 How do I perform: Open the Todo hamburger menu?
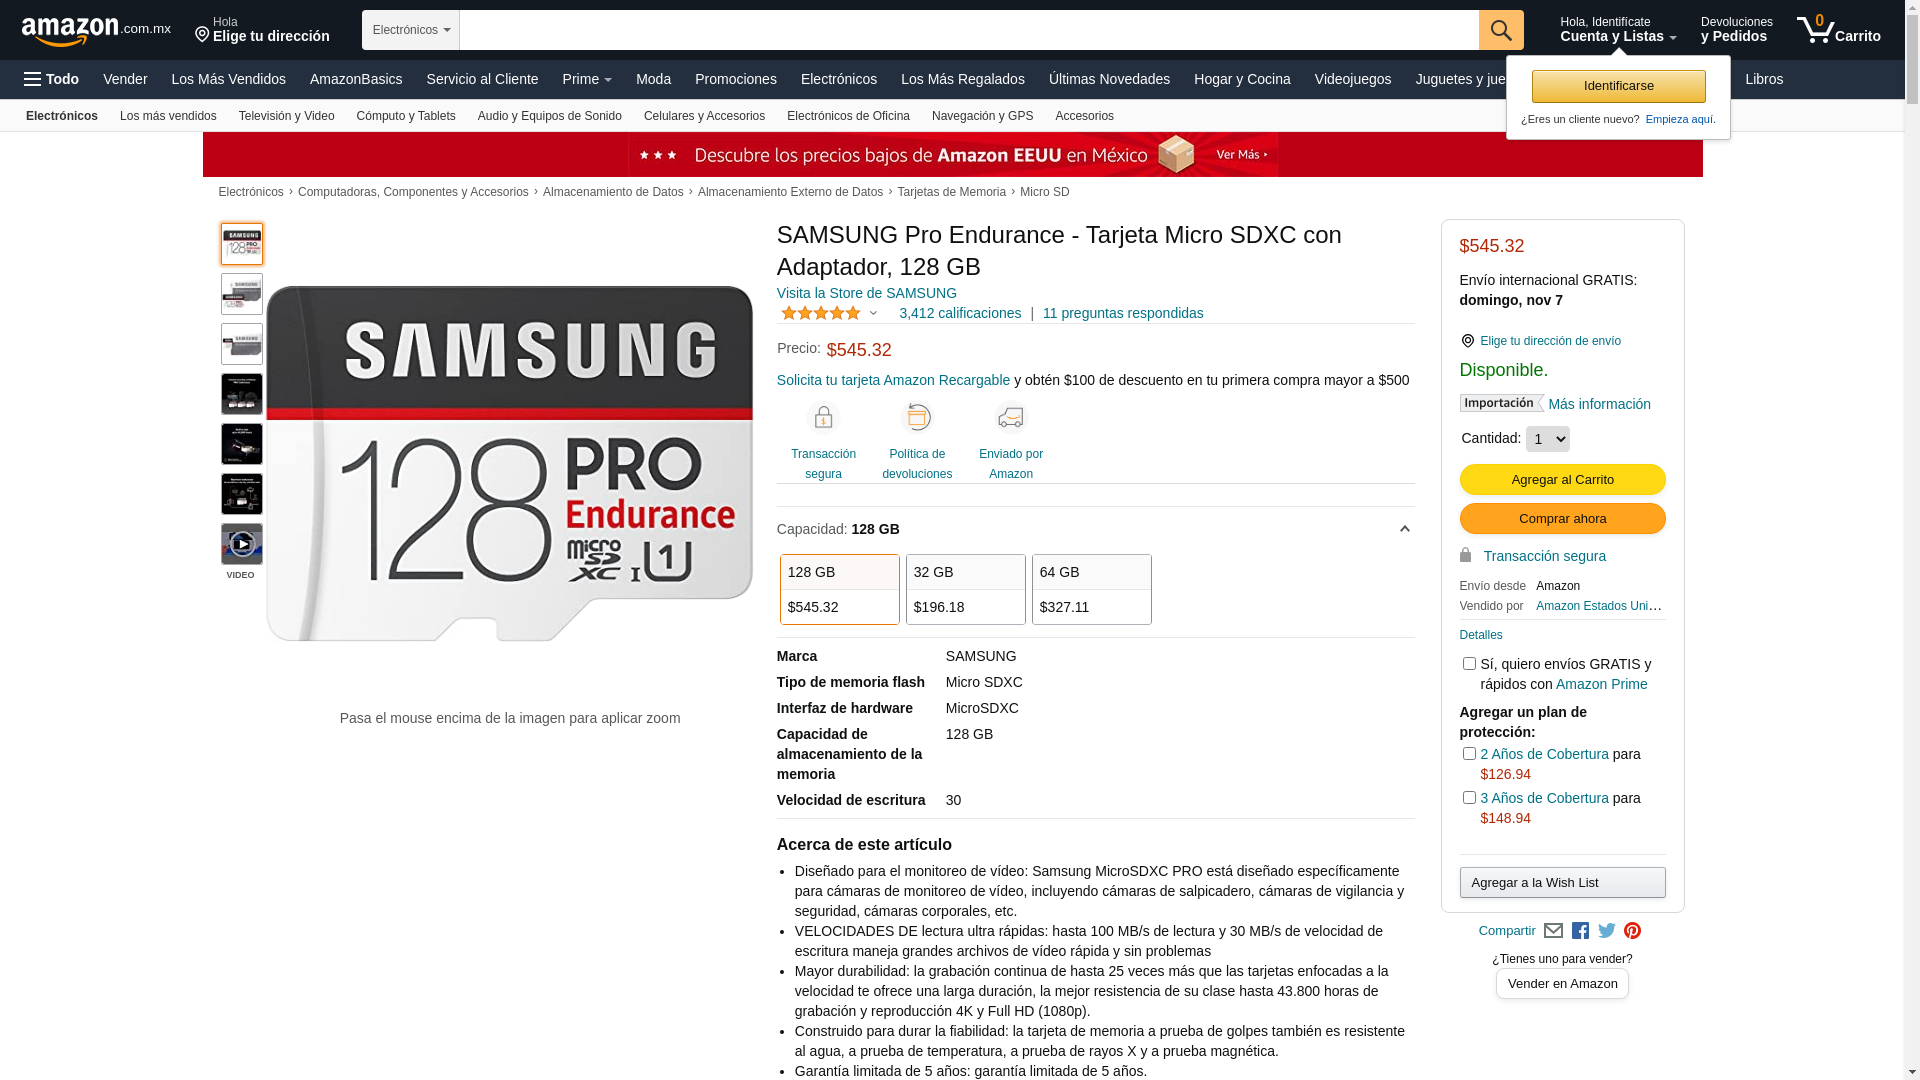tap(51, 79)
